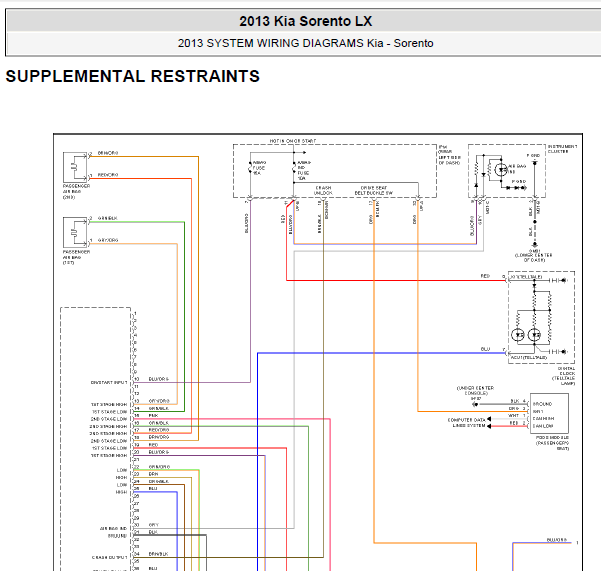Click the 'BLU/ORG' wire label at pin 10
The width and height of the screenshot is (601, 571).
(159, 379)
